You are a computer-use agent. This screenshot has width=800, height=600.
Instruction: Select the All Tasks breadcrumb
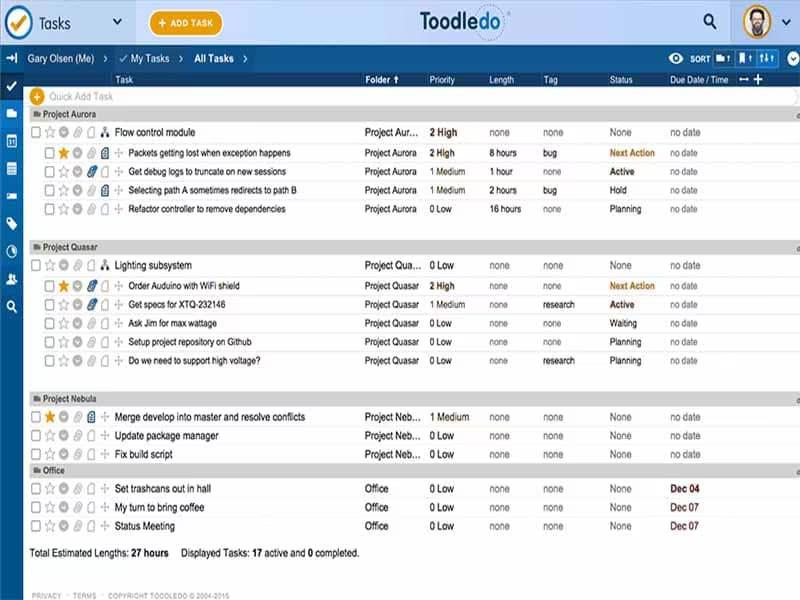[x=213, y=59]
